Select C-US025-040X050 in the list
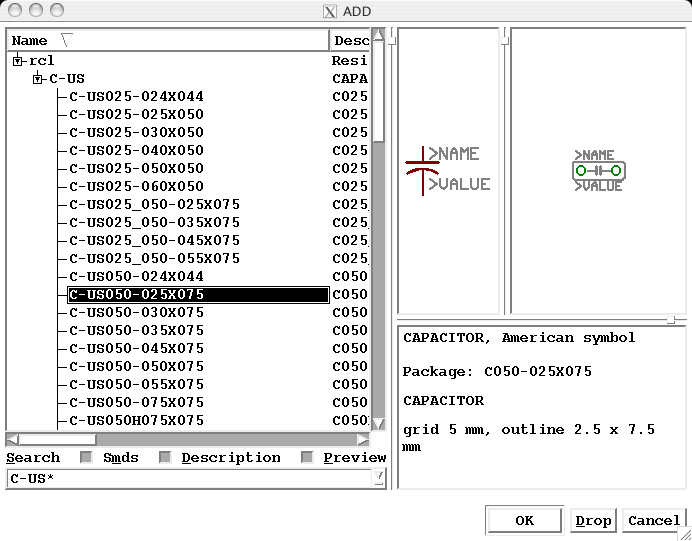The image size is (692, 541). click(x=136, y=150)
